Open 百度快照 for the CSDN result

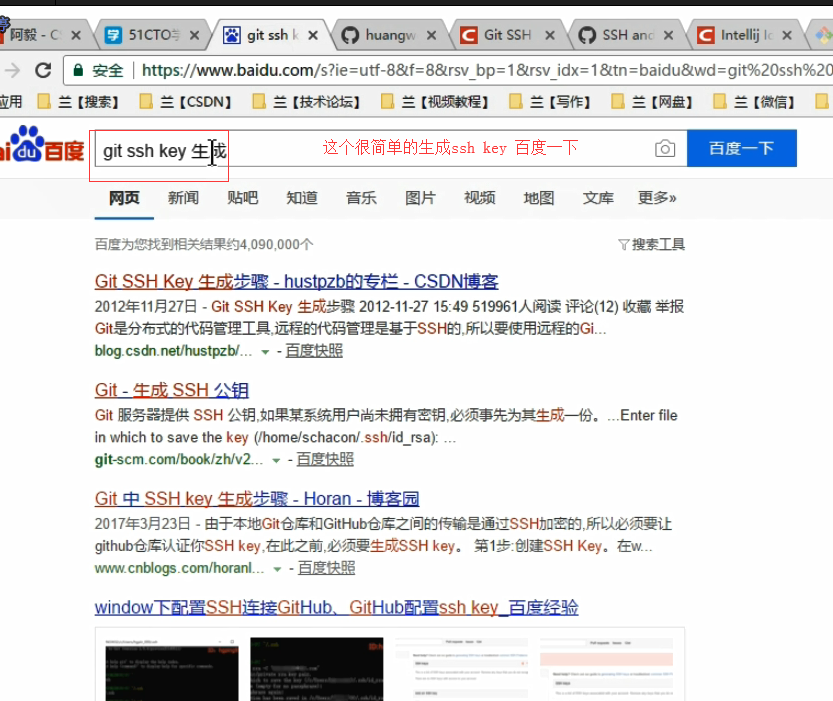point(314,351)
